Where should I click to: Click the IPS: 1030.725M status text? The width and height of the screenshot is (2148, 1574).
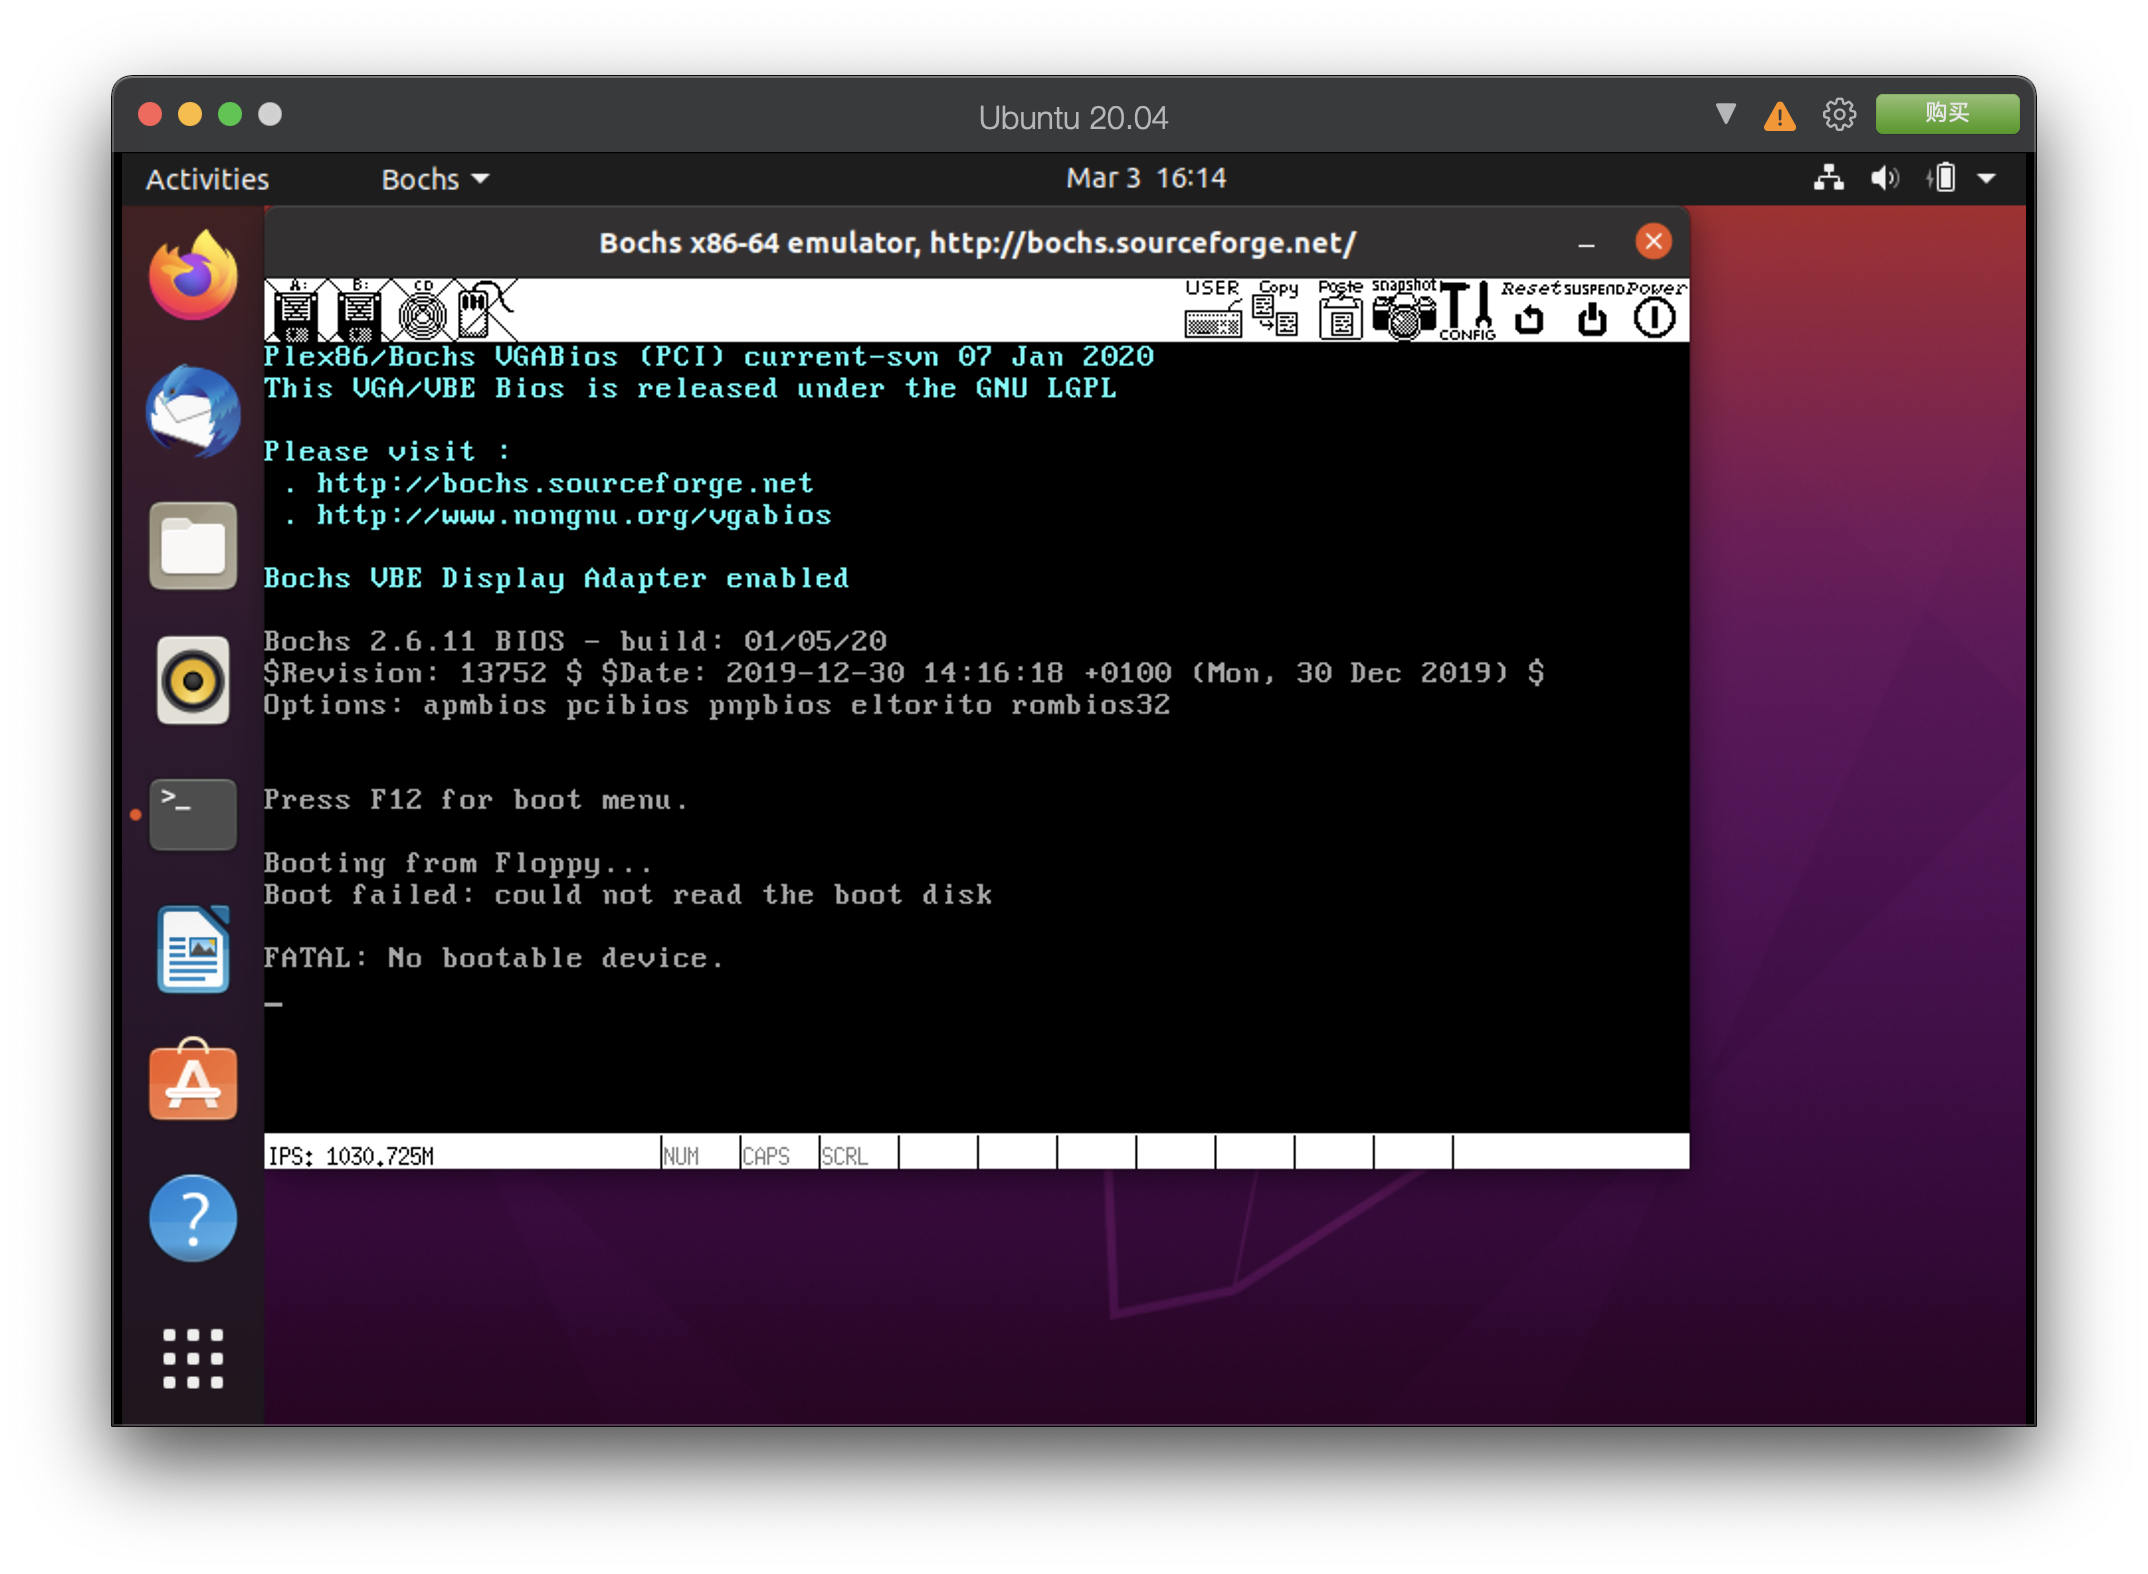click(350, 1156)
